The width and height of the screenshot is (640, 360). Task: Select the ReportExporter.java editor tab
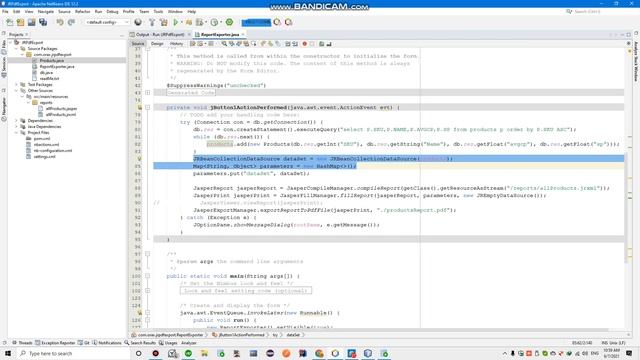click(x=220, y=35)
